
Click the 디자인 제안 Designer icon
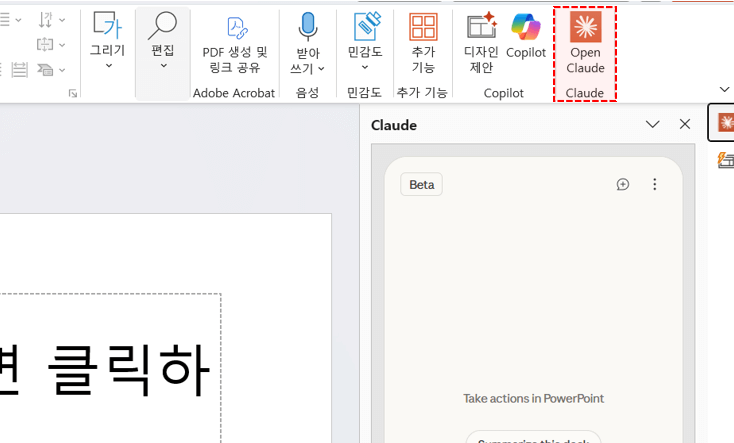481,42
